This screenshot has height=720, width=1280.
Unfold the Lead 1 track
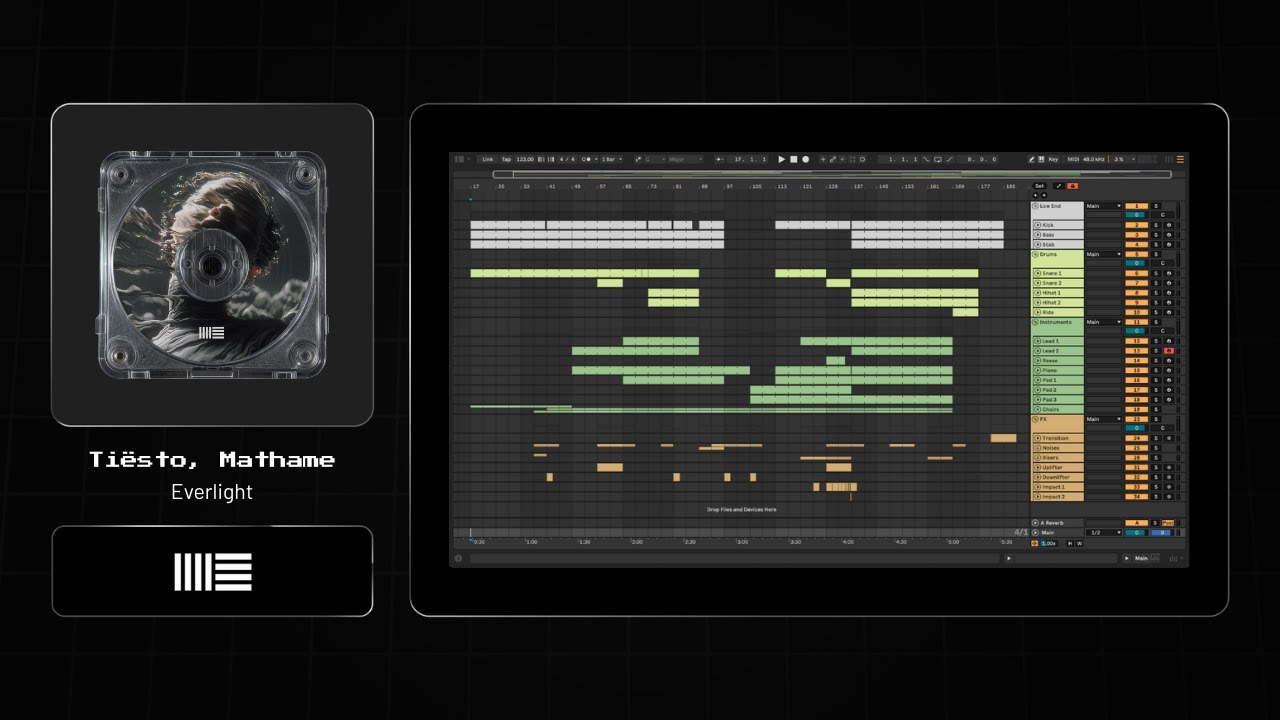pos(1038,341)
